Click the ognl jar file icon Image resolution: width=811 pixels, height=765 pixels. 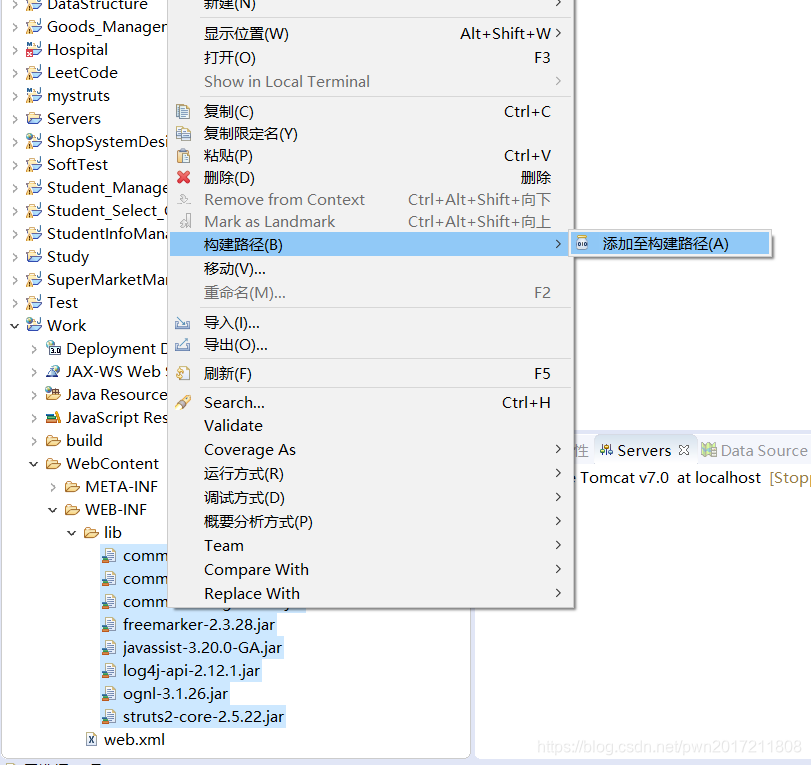click(x=109, y=694)
